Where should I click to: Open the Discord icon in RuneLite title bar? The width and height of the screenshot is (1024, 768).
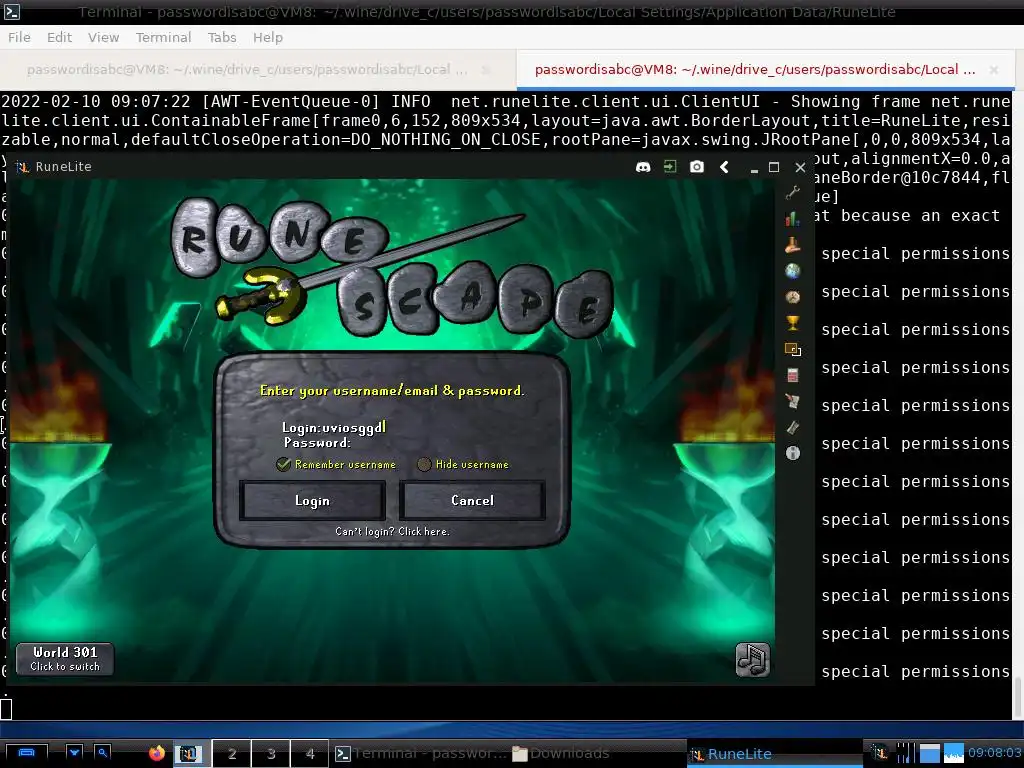coord(643,167)
